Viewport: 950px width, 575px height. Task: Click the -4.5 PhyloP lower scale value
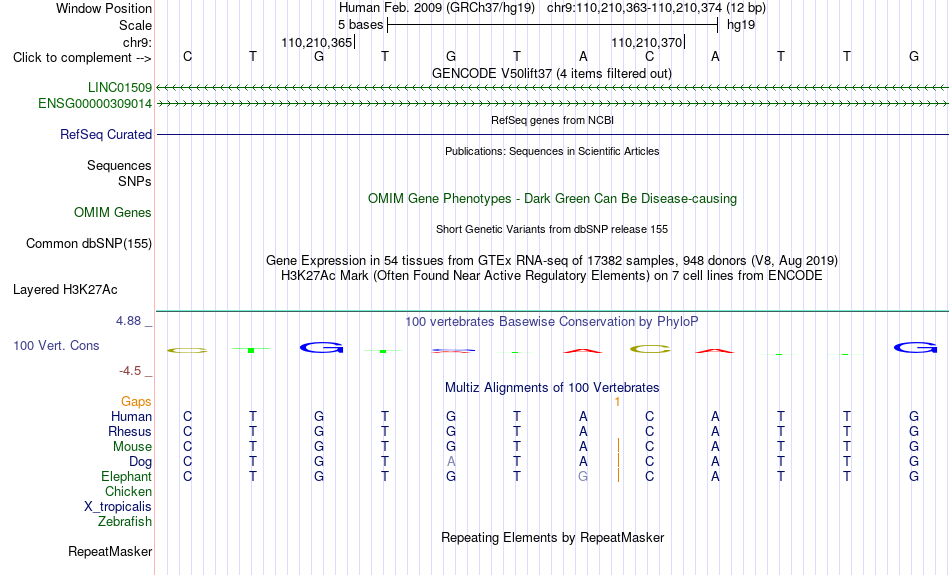(x=130, y=371)
